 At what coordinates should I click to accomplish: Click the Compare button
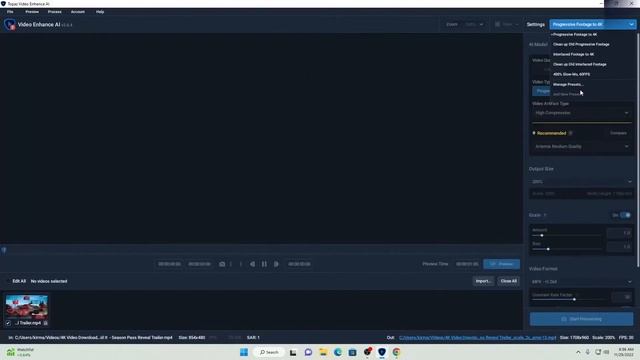click(618, 133)
